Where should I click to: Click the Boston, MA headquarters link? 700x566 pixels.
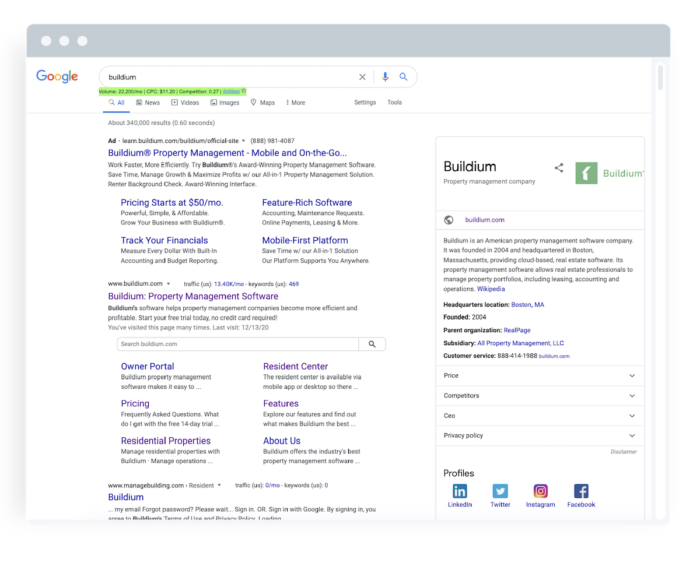[x=528, y=305]
